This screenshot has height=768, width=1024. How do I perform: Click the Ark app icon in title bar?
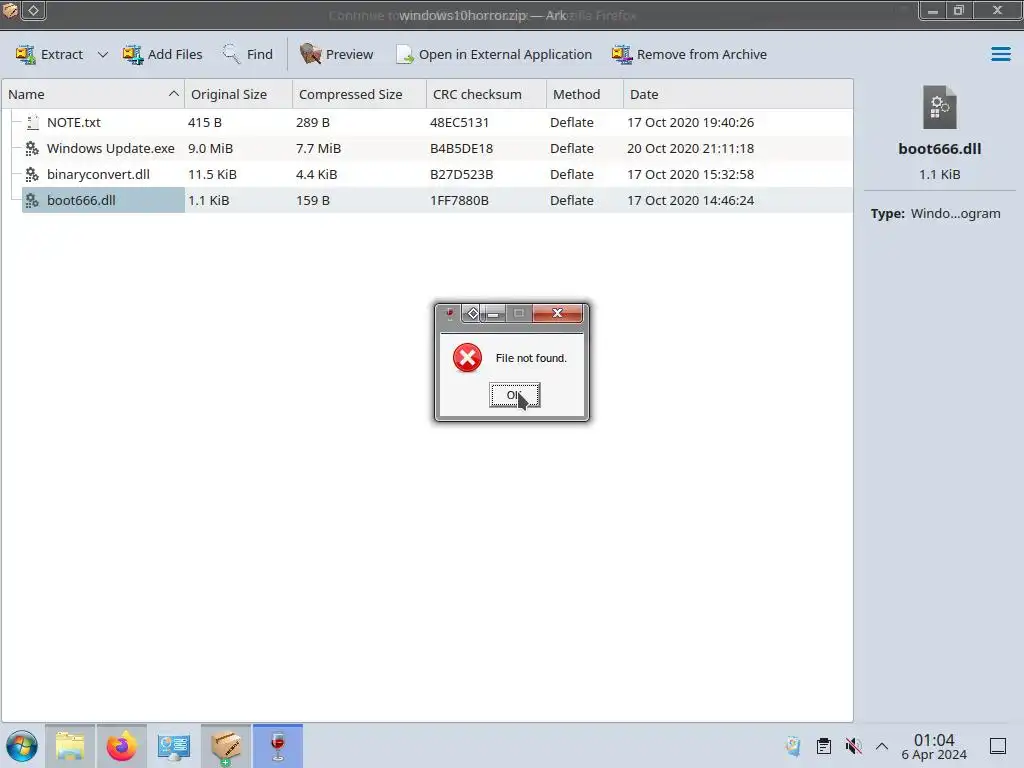[10, 10]
